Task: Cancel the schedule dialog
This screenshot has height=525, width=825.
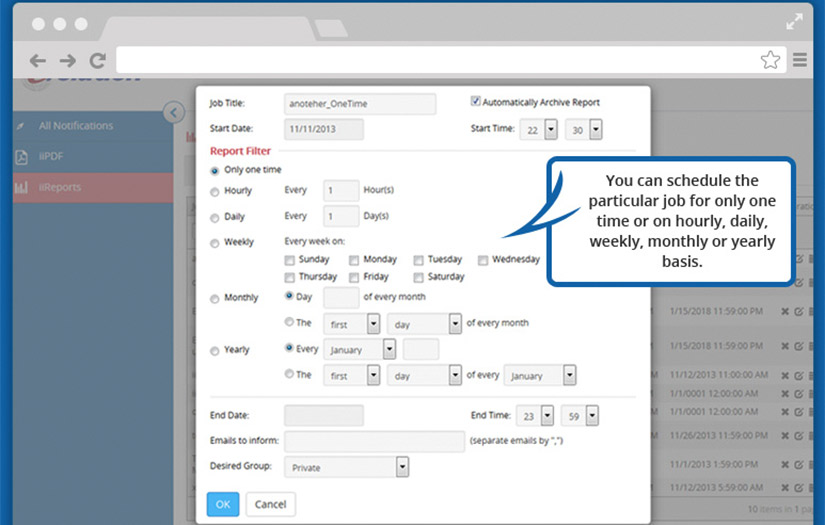Action: pyautogui.click(x=270, y=504)
